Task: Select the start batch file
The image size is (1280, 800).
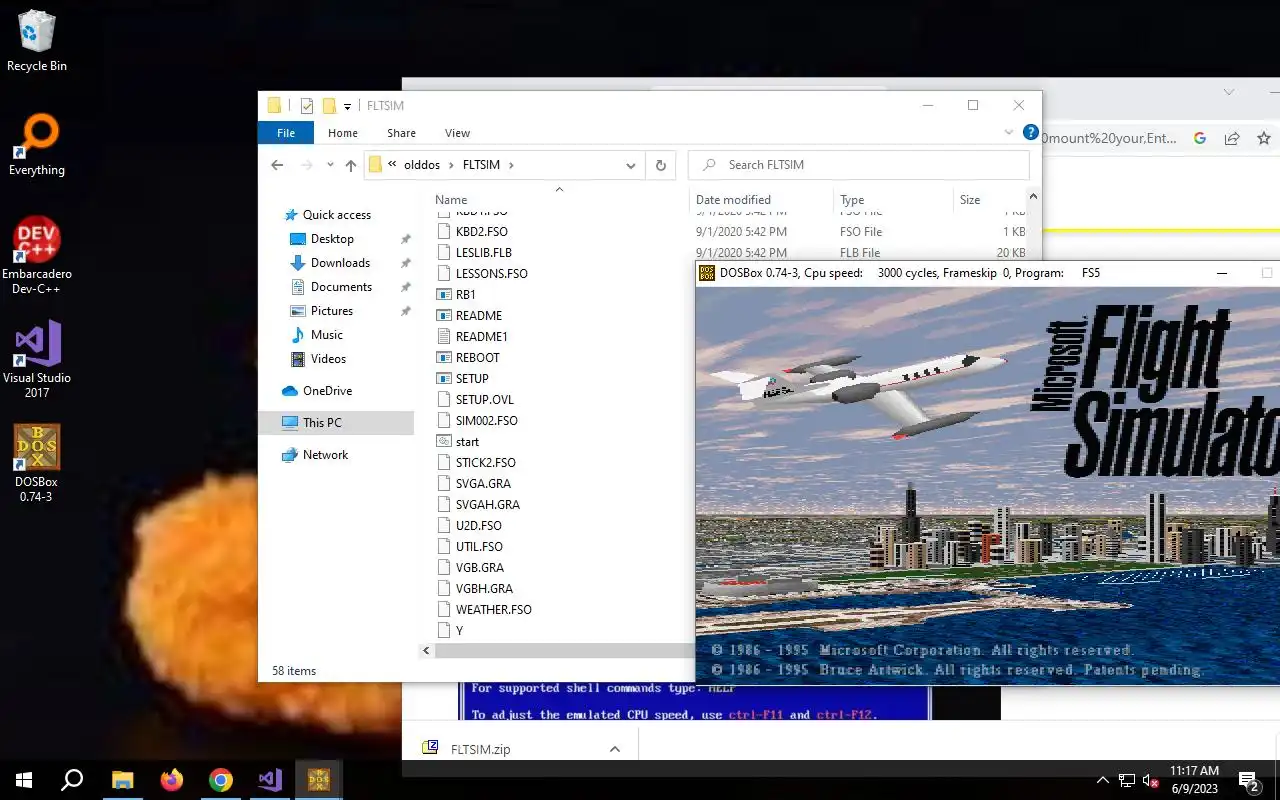Action: pyautogui.click(x=467, y=442)
